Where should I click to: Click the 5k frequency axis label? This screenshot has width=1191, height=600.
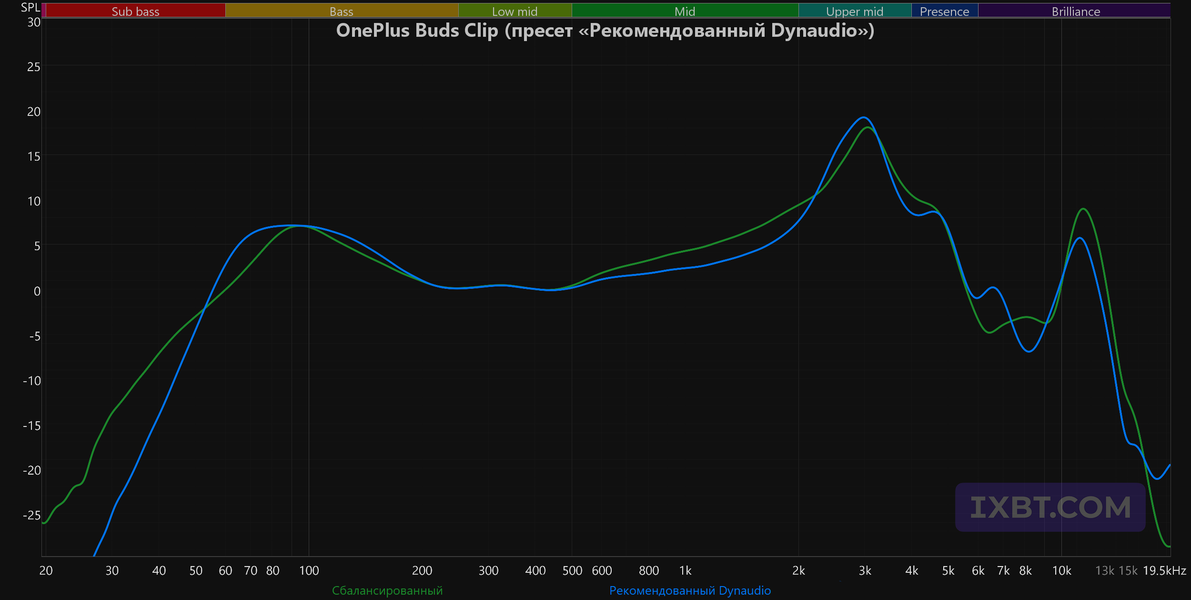948,571
